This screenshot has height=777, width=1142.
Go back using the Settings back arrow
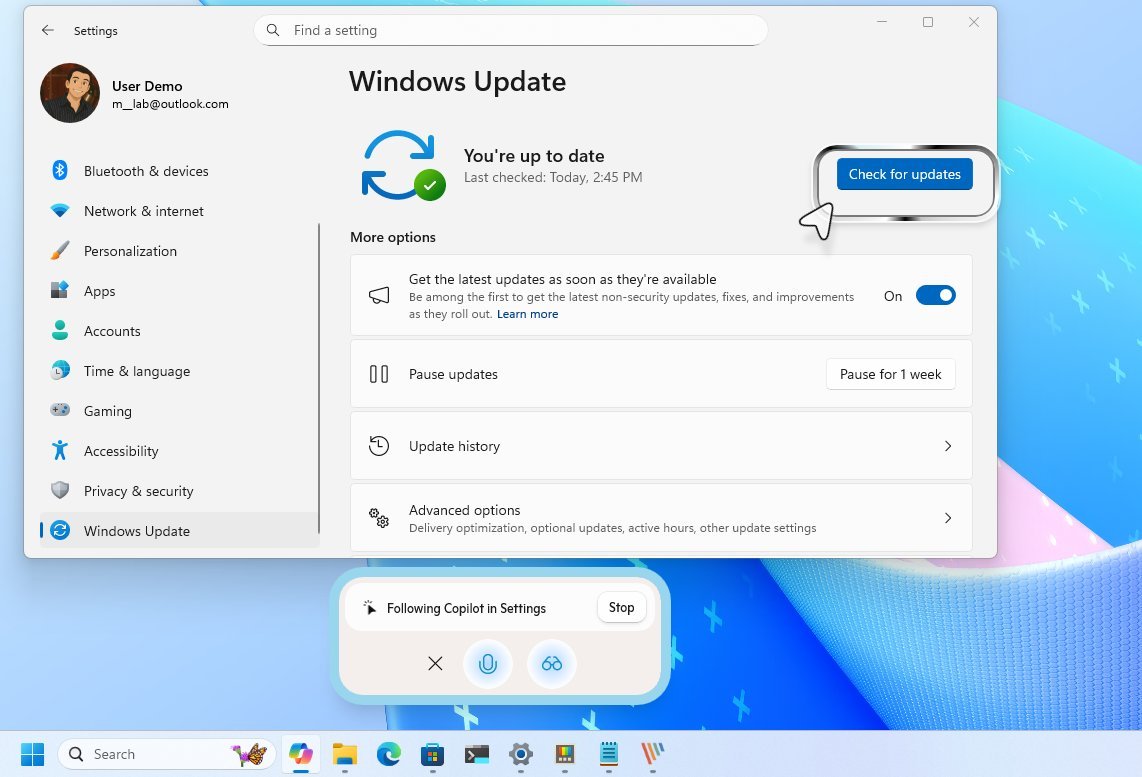[48, 31]
